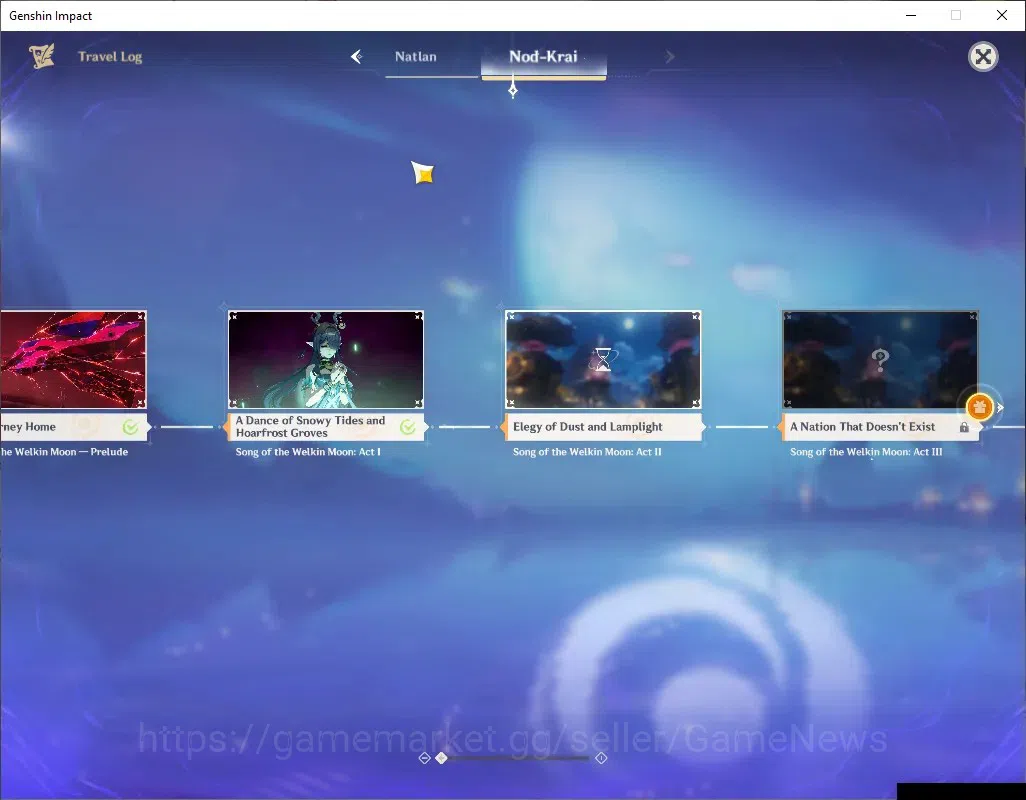Go to previous region with left arrow
Image resolution: width=1026 pixels, height=800 pixels.
[357, 57]
